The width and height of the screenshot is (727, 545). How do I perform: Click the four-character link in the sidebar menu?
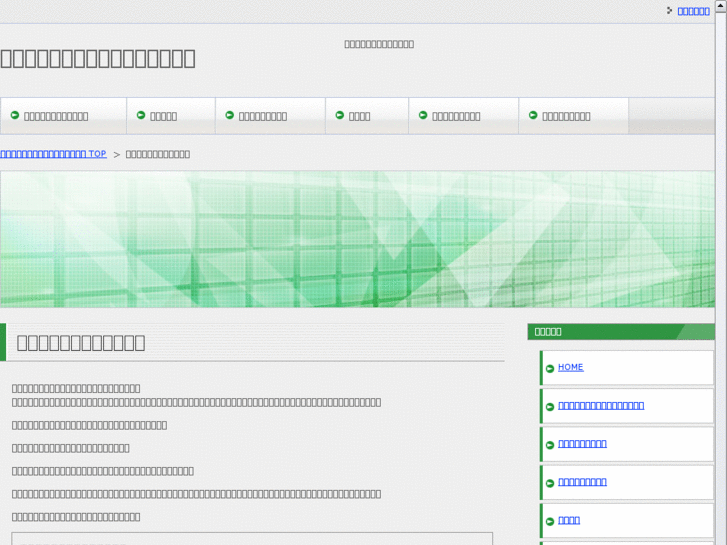[x=569, y=520]
